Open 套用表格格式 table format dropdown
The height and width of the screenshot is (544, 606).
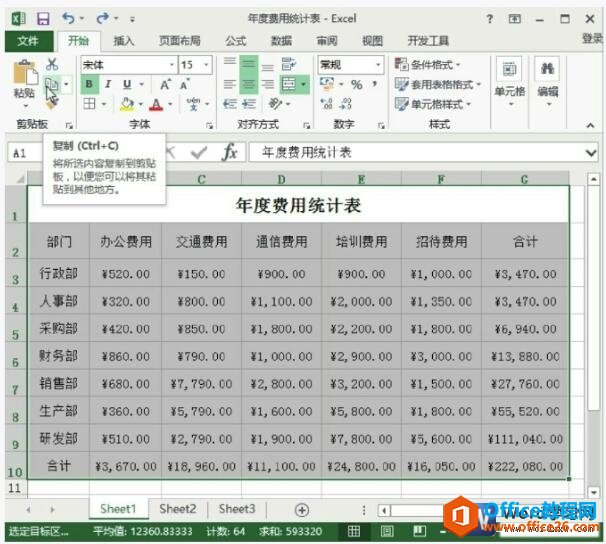click(x=437, y=84)
